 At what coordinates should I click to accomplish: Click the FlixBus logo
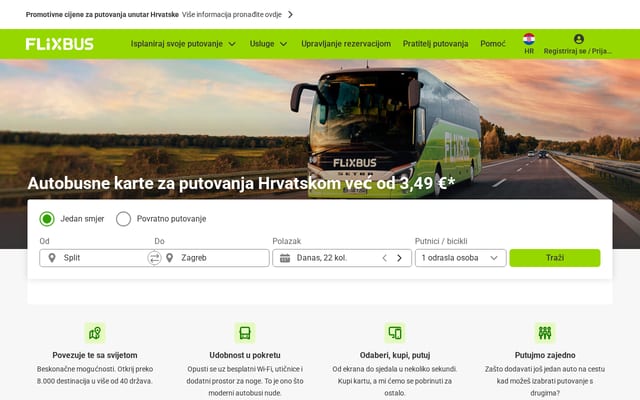pyautogui.click(x=60, y=44)
